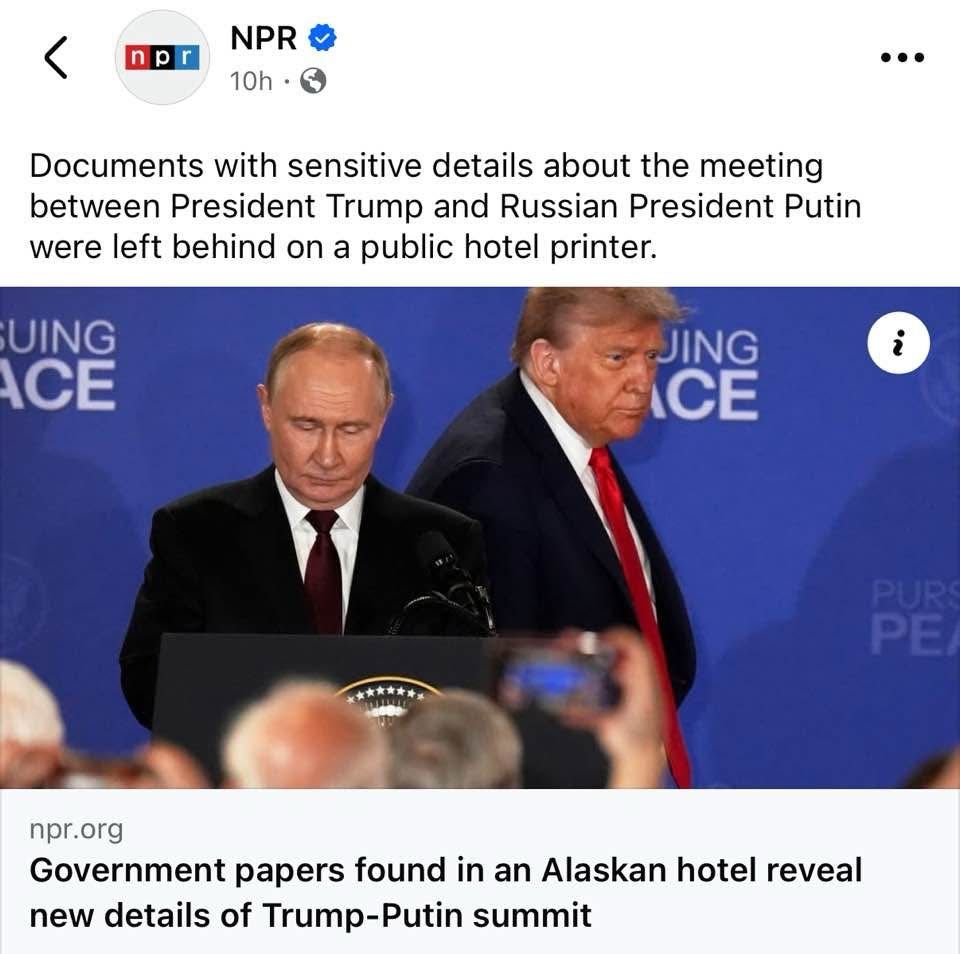The height and width of the screenshot is (954, 960).
Task: Open the three-dot post options menu
Action: tap(902, 58)
